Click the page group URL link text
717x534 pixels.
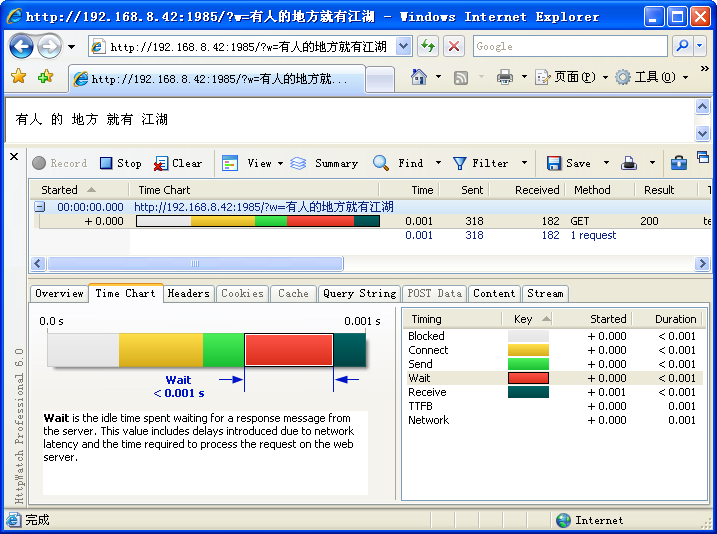click(x=264, y=207)
